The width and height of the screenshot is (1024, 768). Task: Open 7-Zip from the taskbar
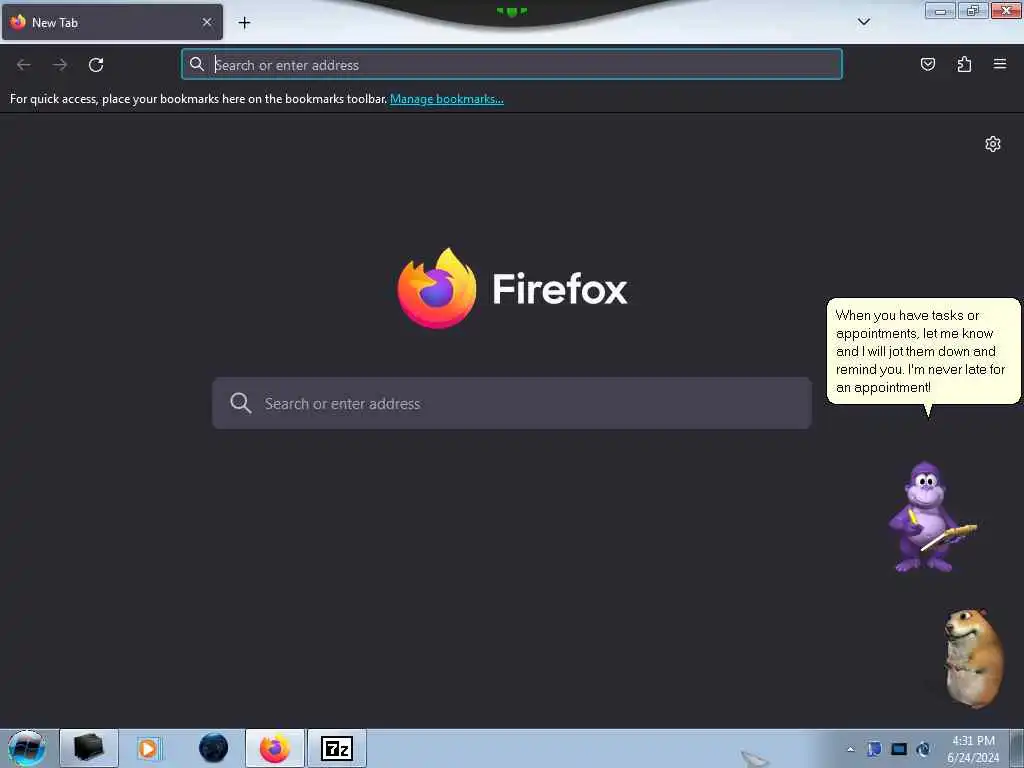[337, 748]
